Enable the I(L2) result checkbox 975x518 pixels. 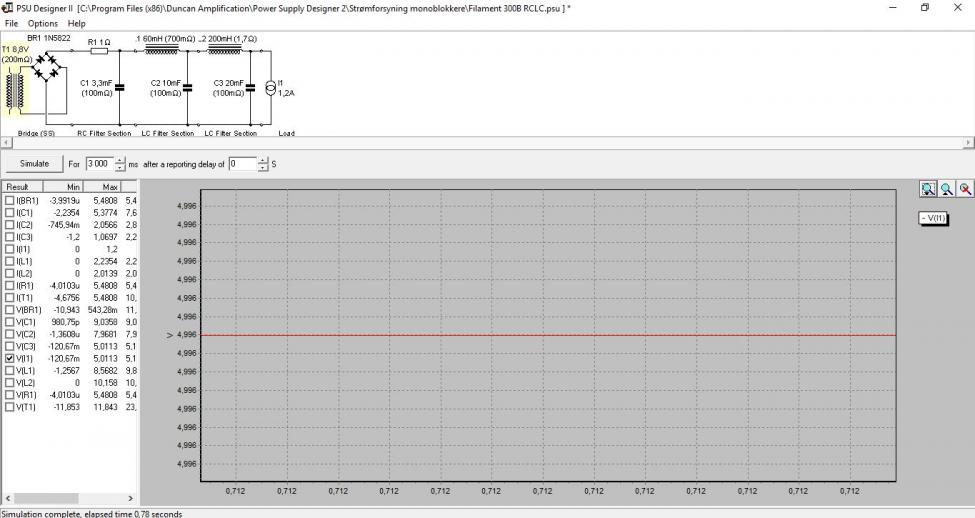tap(9, 274)
